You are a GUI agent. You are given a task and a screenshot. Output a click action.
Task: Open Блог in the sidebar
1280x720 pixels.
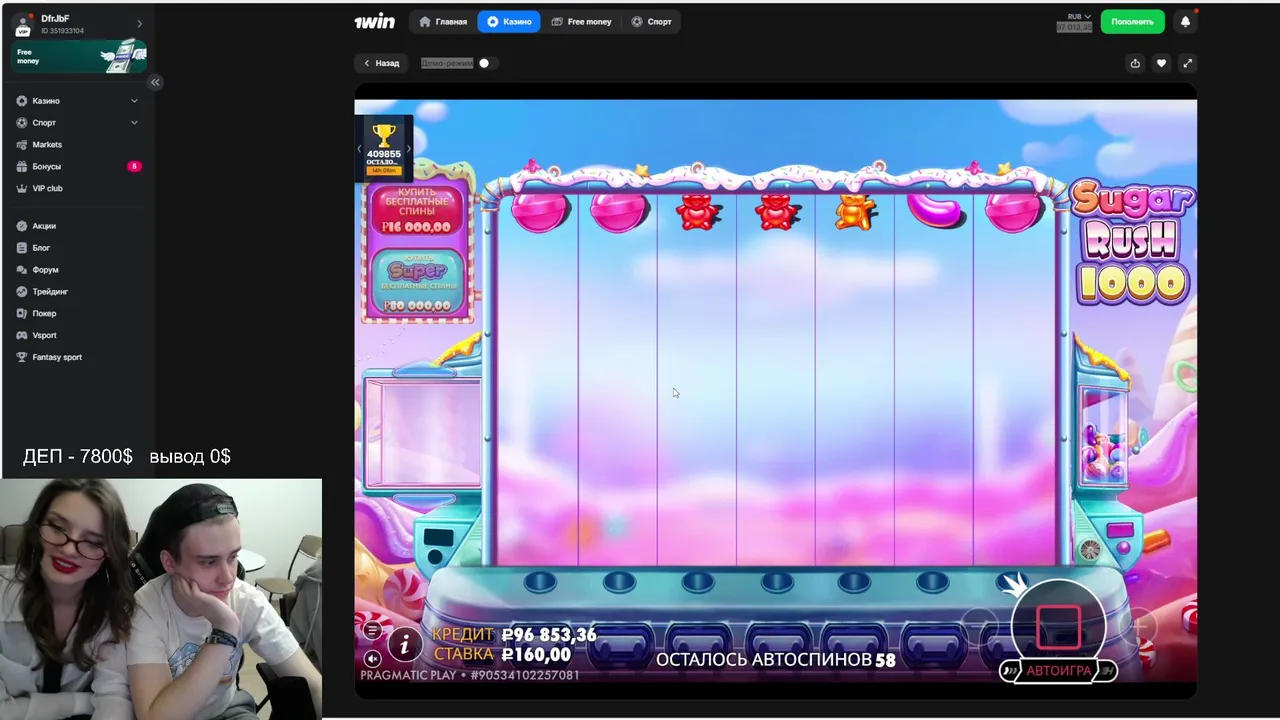coord(41,248)
